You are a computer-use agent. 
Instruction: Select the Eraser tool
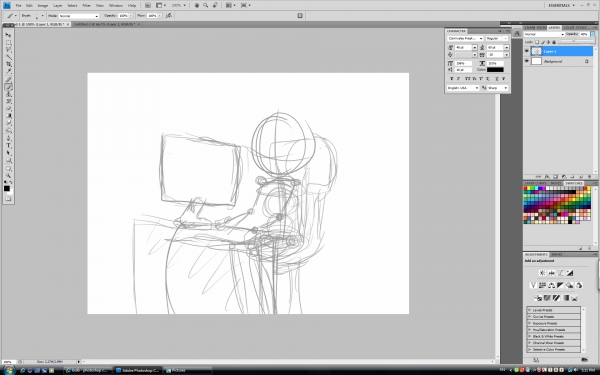[8, 109]
